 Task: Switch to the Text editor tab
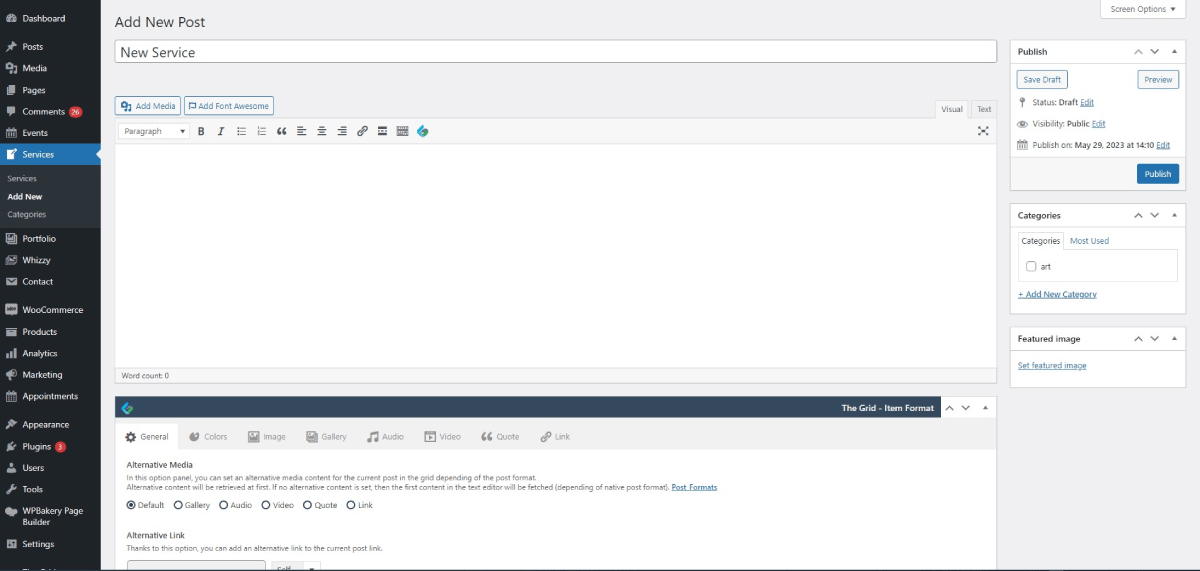(x=984, y=109)
